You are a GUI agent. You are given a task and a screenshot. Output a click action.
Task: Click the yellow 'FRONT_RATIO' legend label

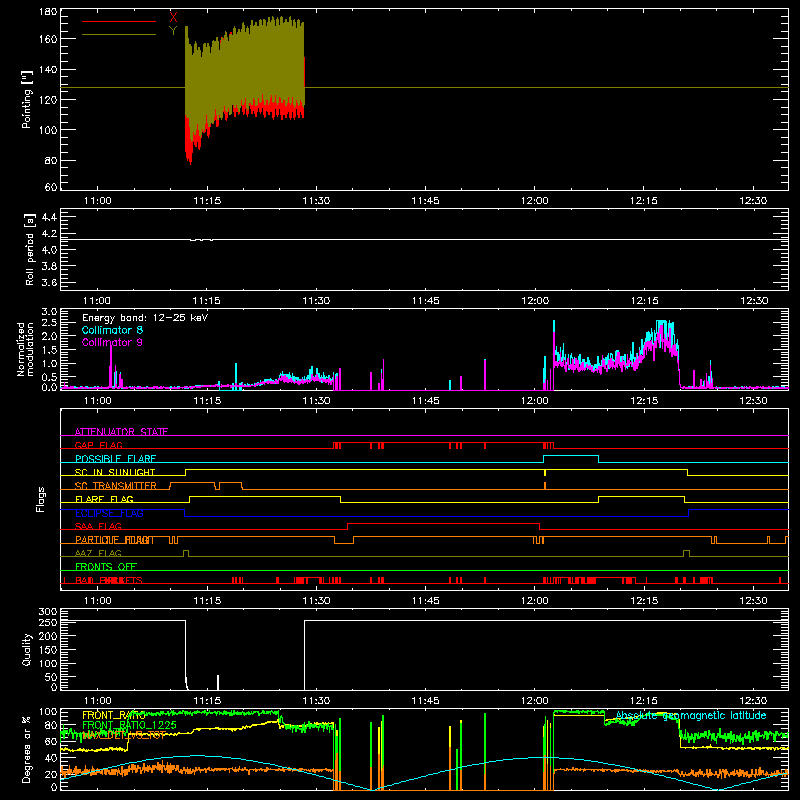click(114, 715)
